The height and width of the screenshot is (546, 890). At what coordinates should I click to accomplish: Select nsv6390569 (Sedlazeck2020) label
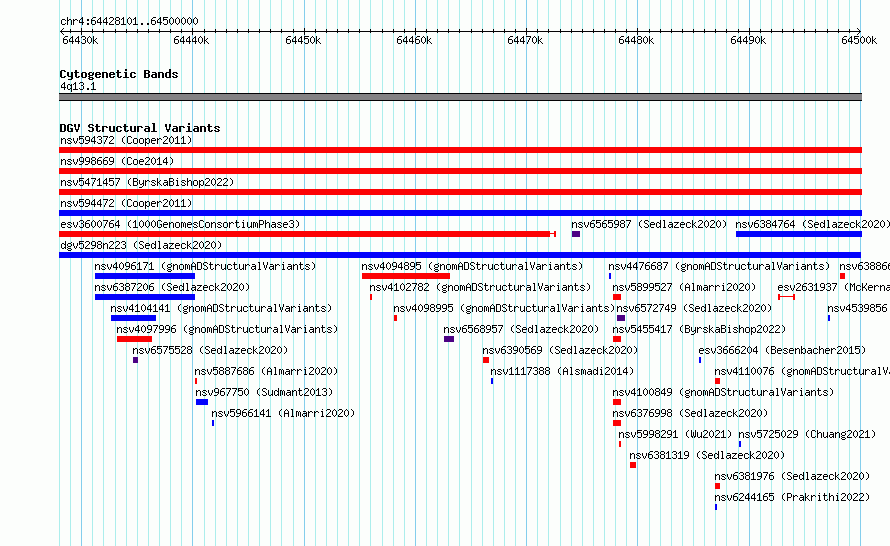[560, 350]
